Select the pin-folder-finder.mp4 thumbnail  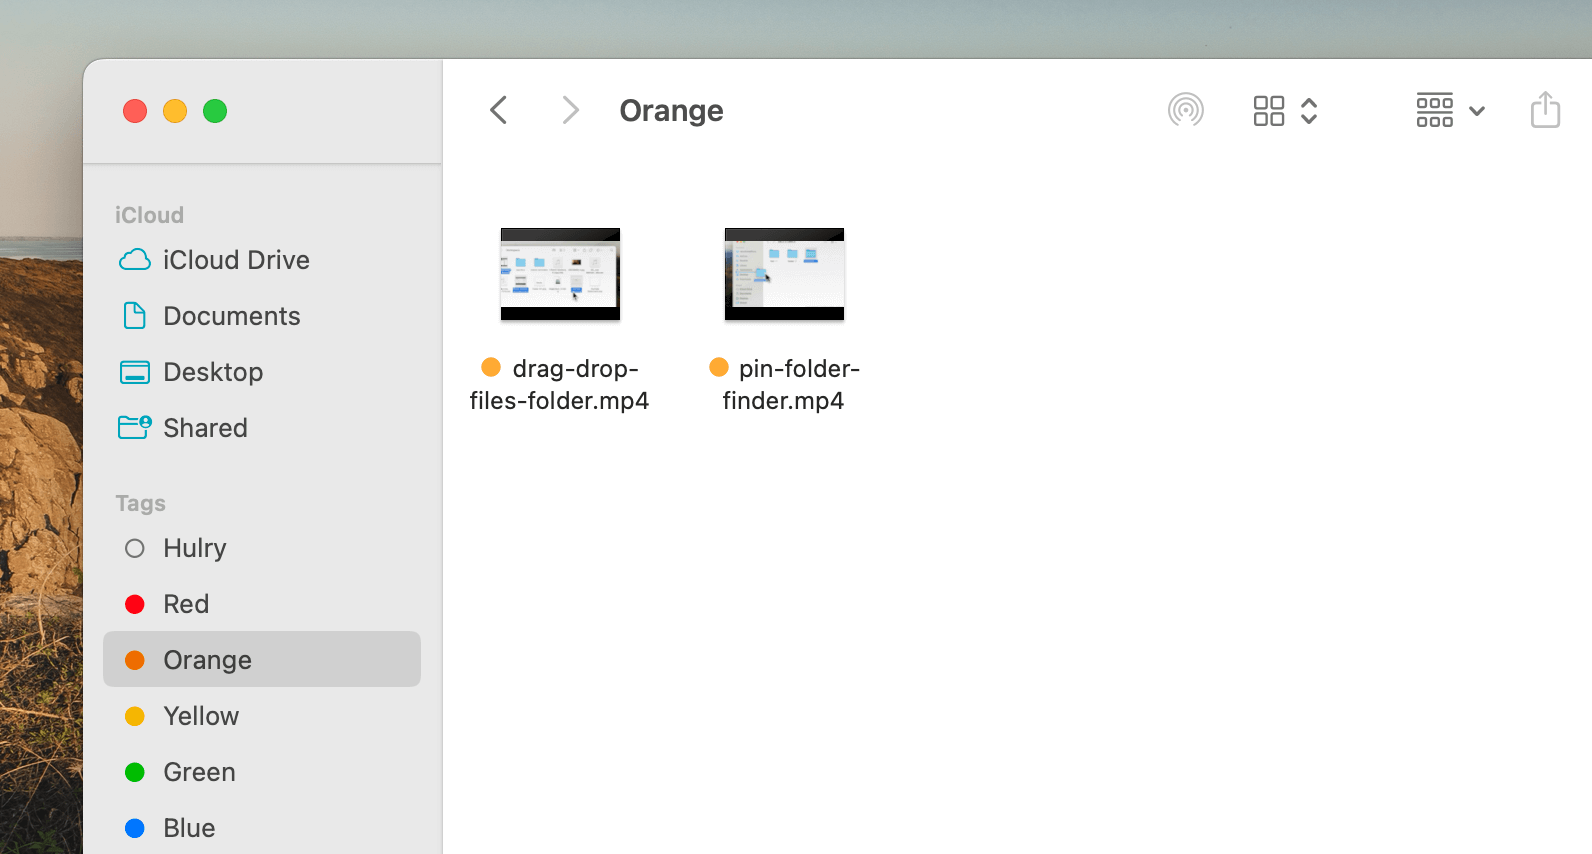tap(784, 274)
